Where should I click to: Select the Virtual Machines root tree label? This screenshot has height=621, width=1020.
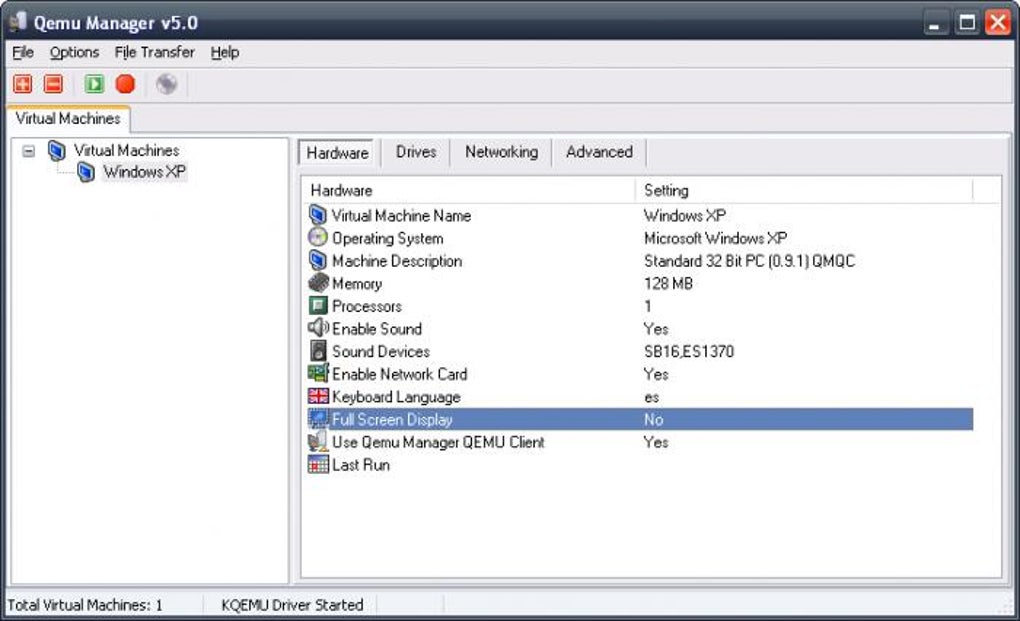[x=126, y=151]
